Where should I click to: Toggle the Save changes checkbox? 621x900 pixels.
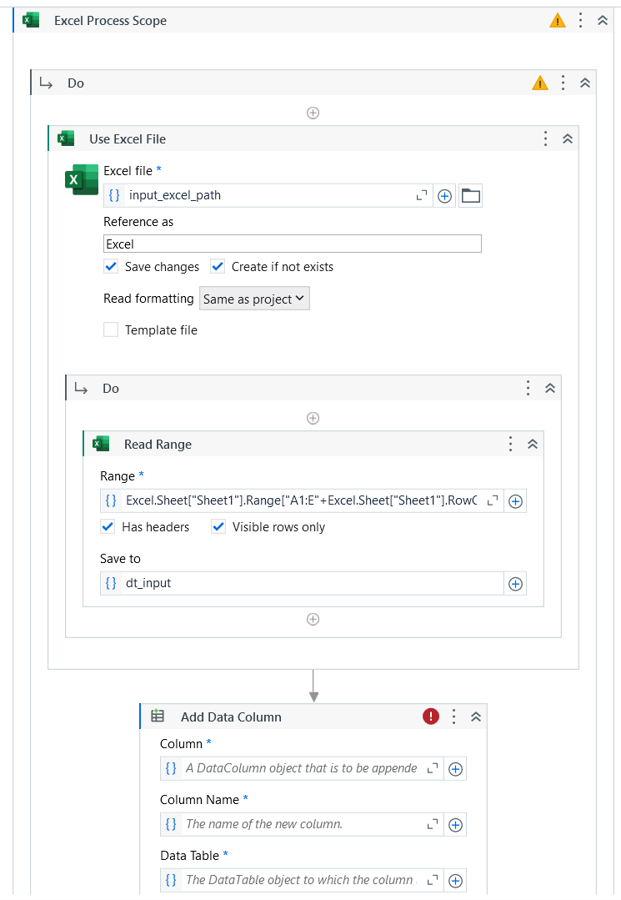point(111,266)
